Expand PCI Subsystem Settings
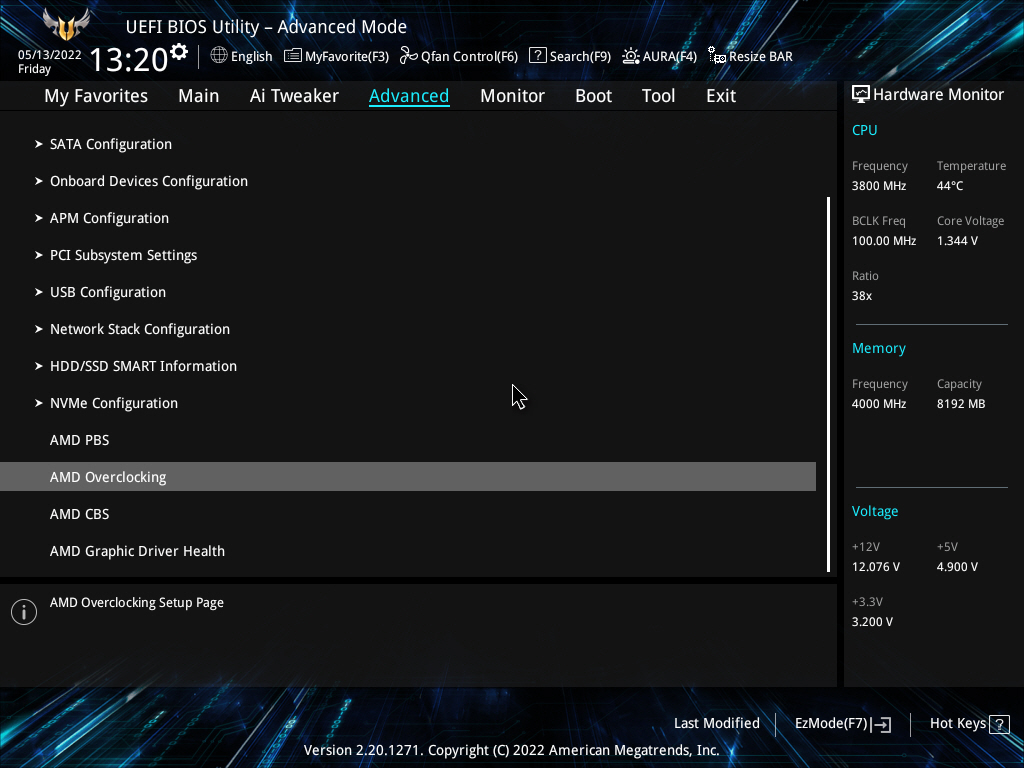 tap(123, 255)
